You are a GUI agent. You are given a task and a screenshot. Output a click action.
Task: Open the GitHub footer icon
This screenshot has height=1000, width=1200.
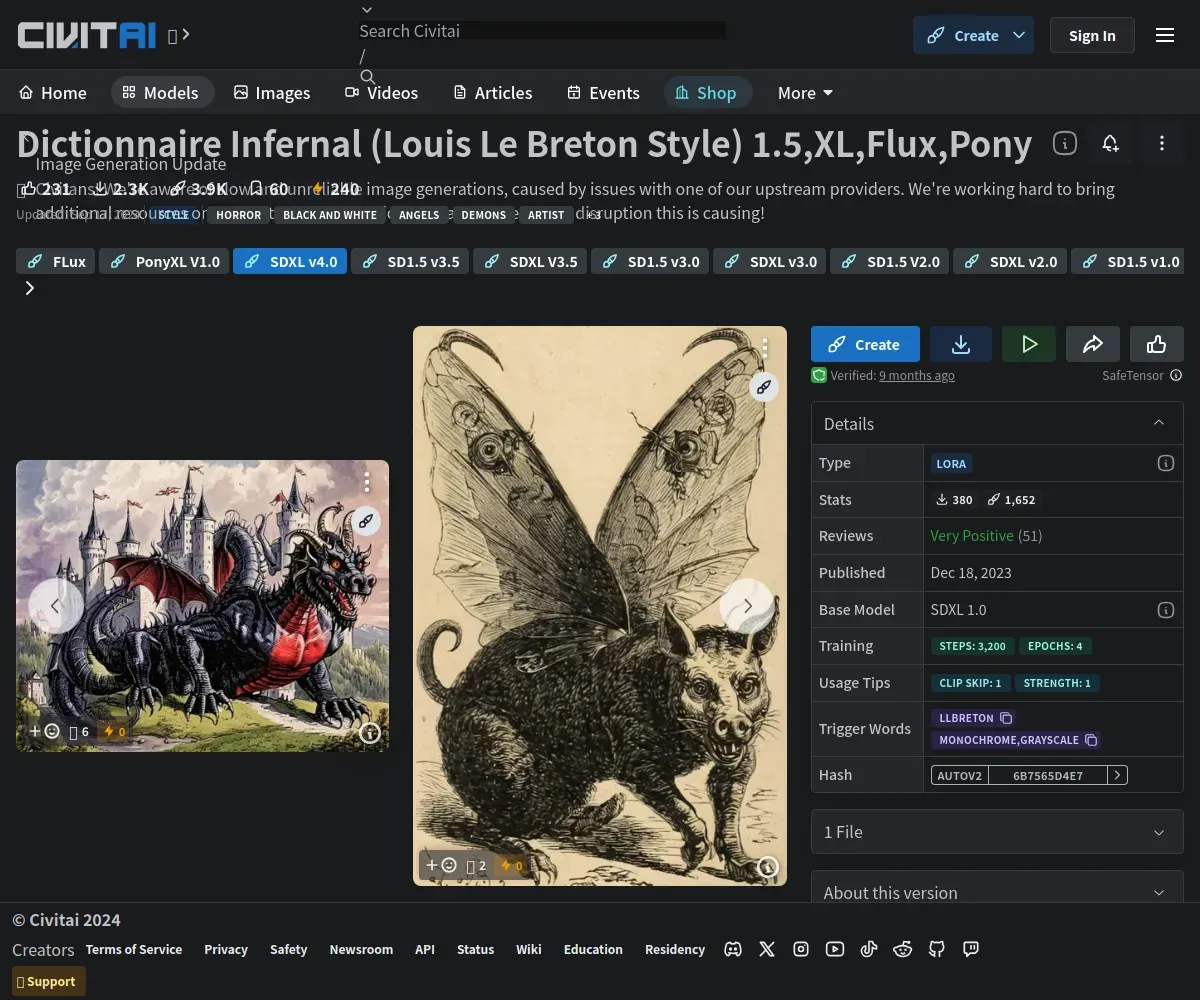(x=937, y=949)
